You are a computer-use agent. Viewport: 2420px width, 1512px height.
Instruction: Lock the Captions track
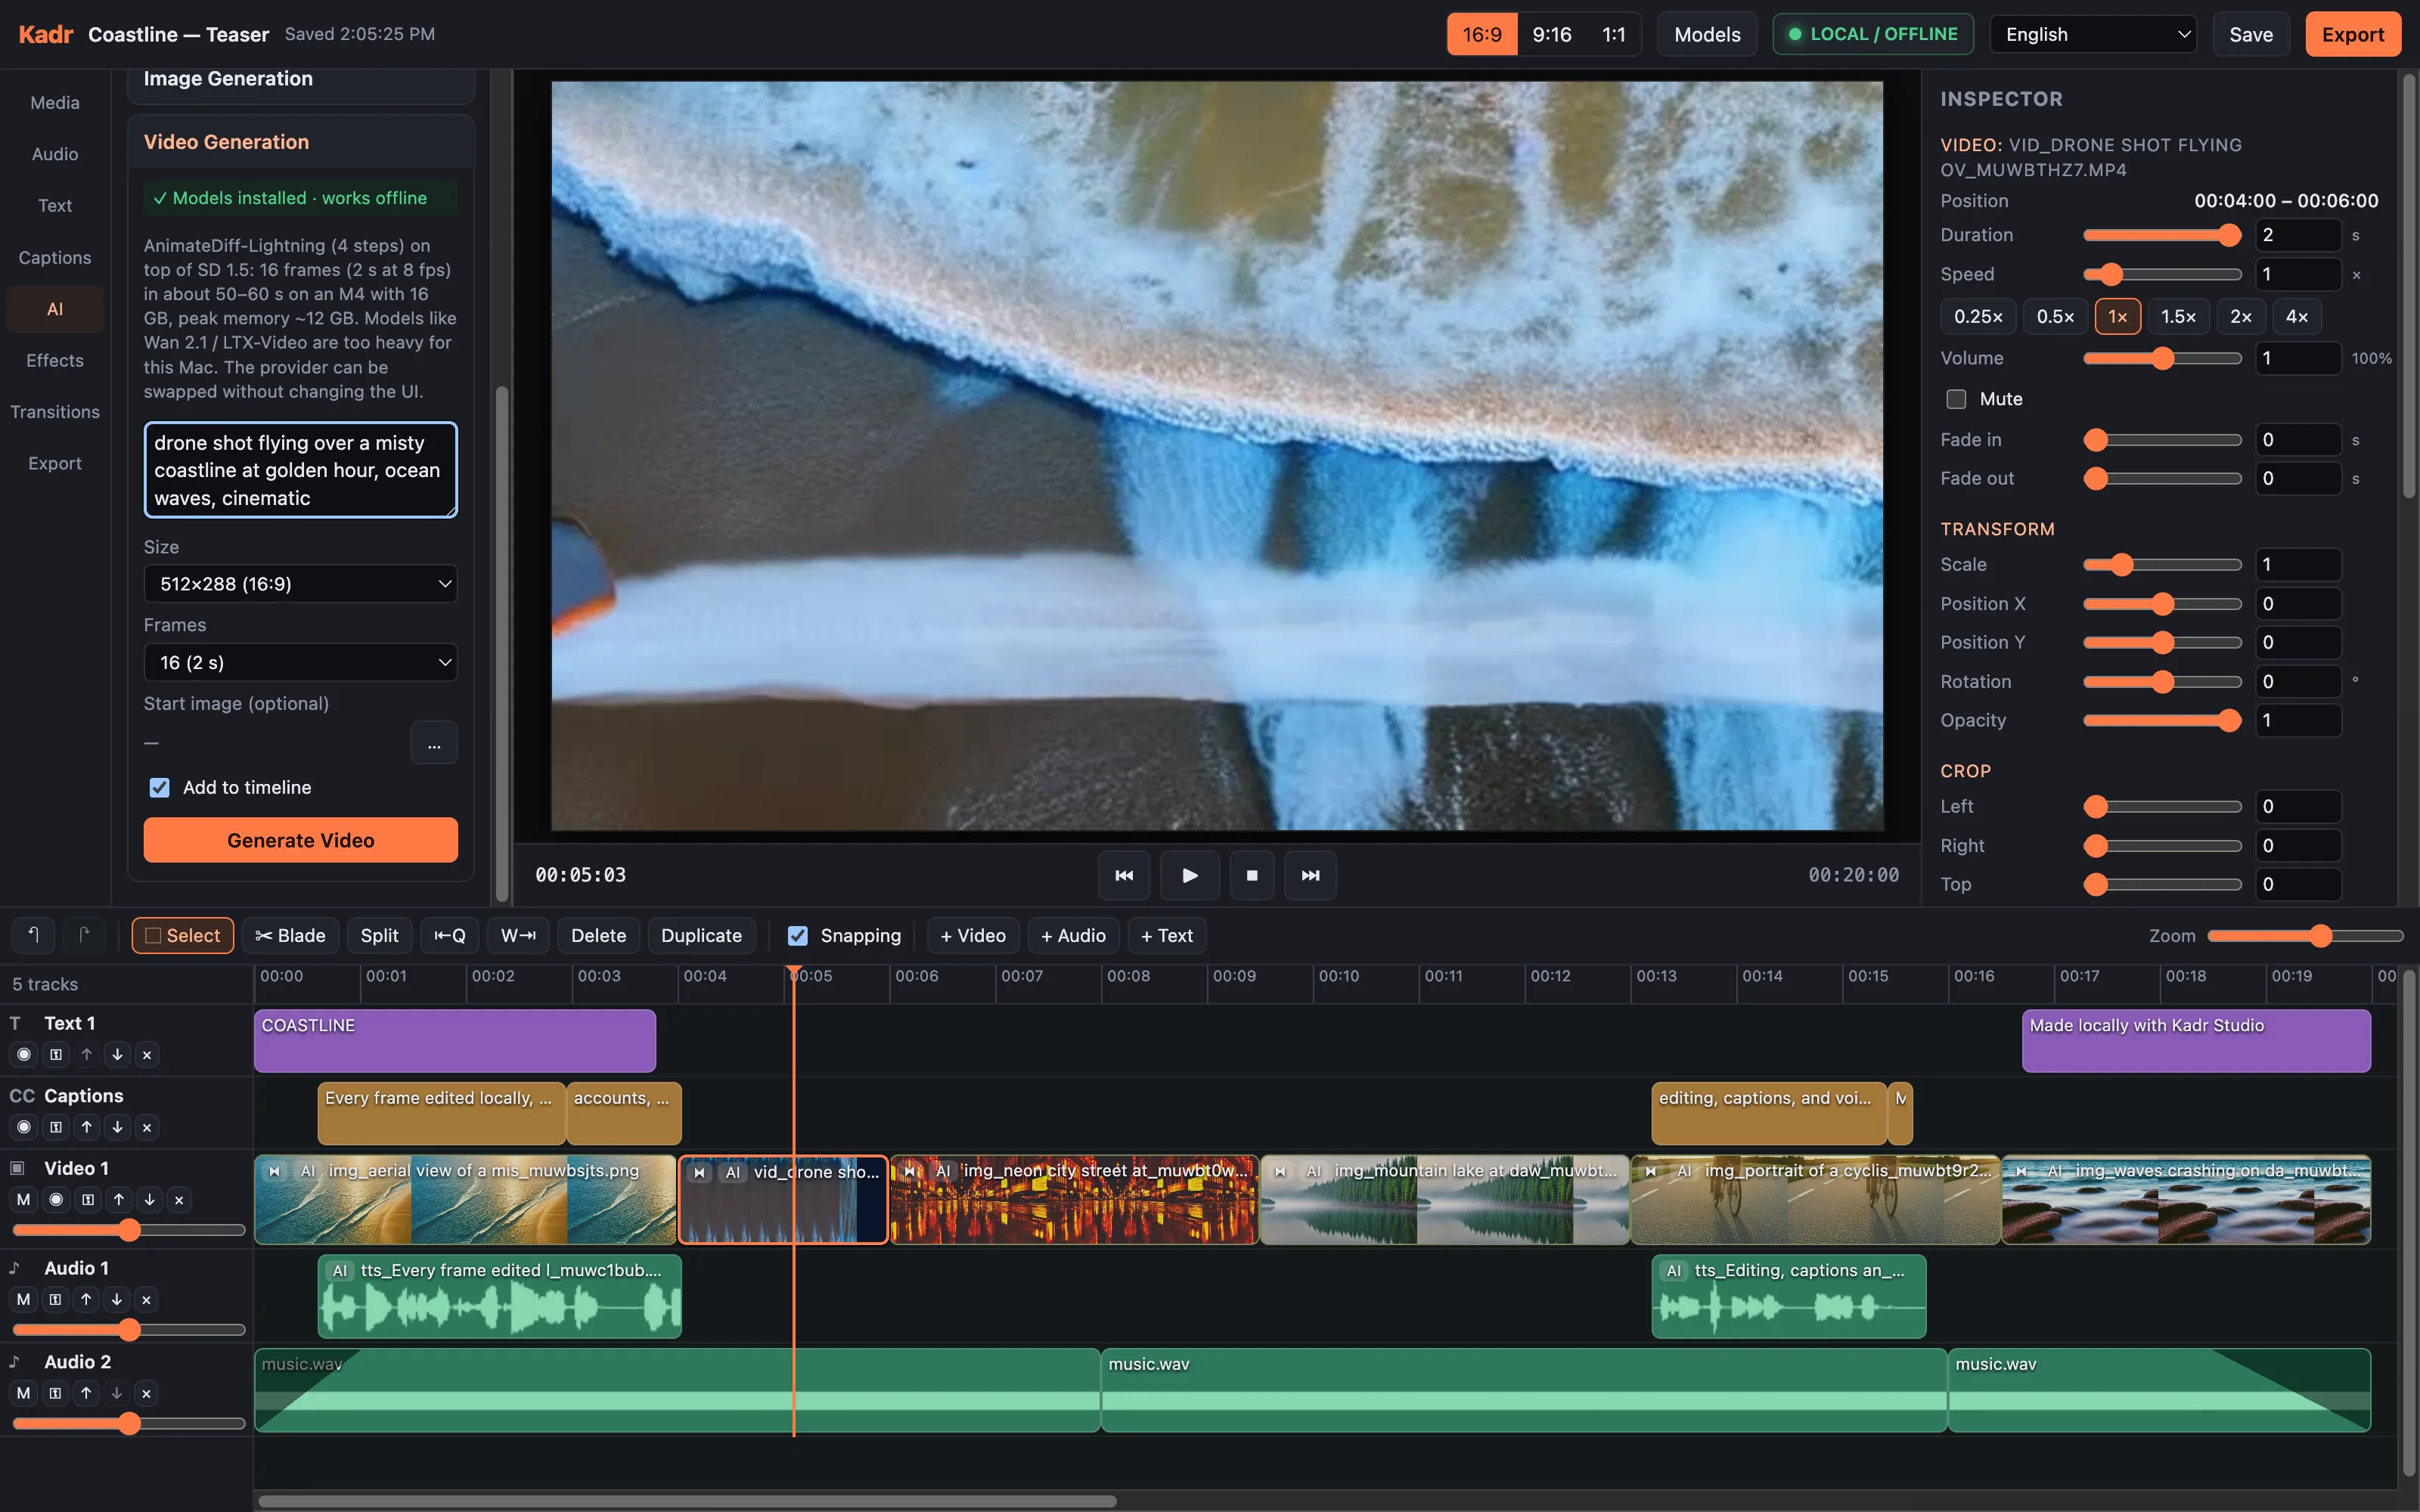pyautogui.click(x=56, y=1127)
